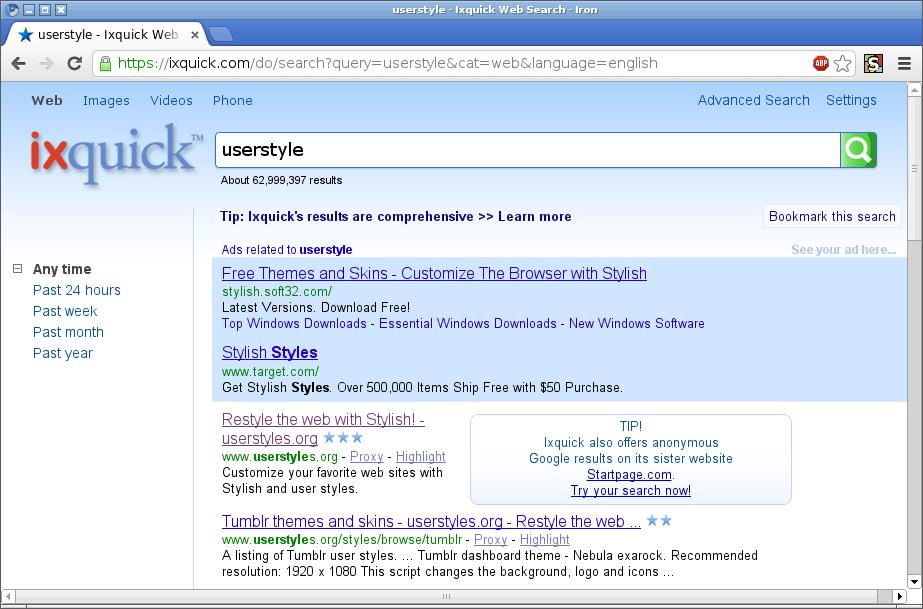Open Advanced Search
This screenshot has width=923, height=609.
[753, 100]
